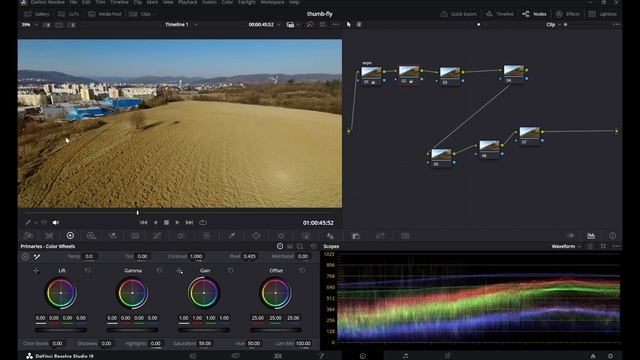
Task: Reset the Gamma color wheel
Action: click(x=159, y=270)
